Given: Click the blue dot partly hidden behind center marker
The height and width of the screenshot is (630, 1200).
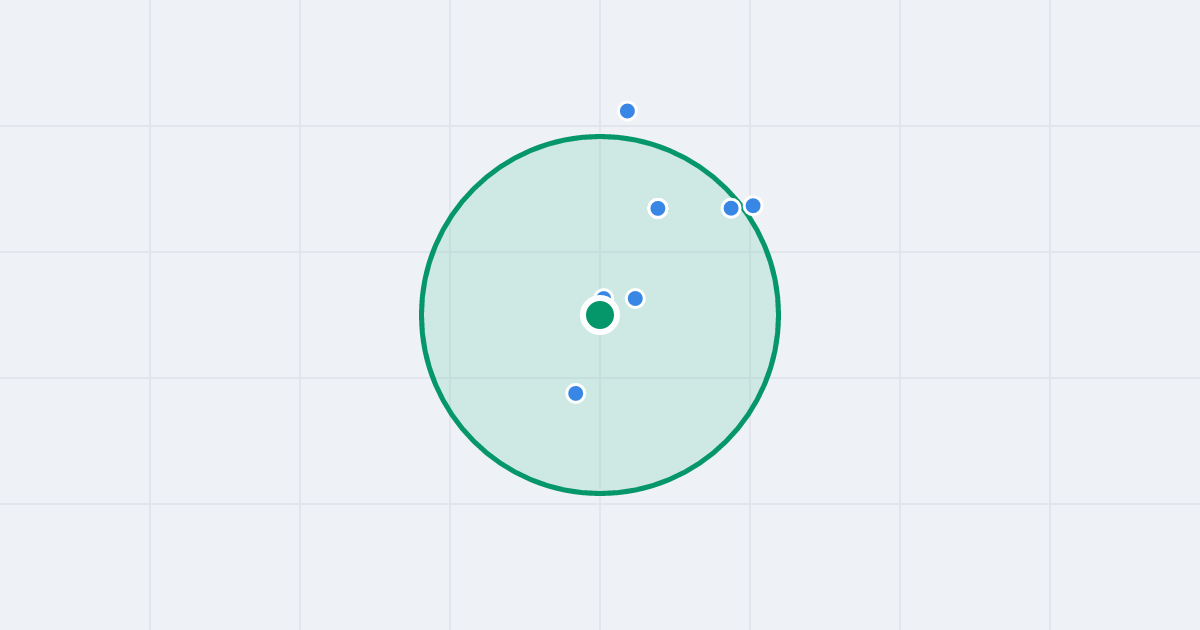Looking at the screenshot, I should (x=603, y=296).
